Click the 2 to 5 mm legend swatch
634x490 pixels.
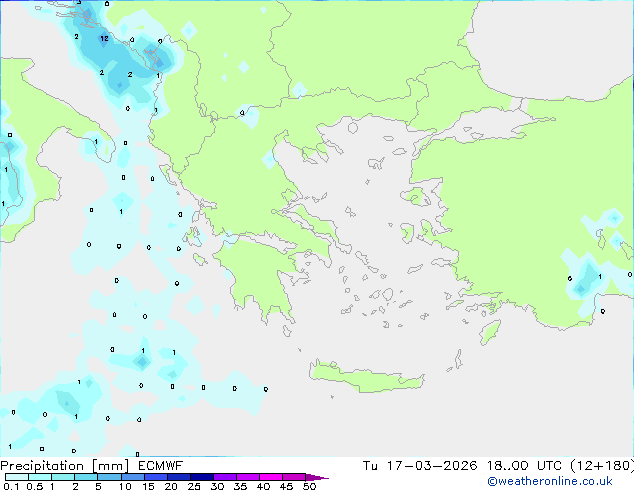(x=86, y=477)
